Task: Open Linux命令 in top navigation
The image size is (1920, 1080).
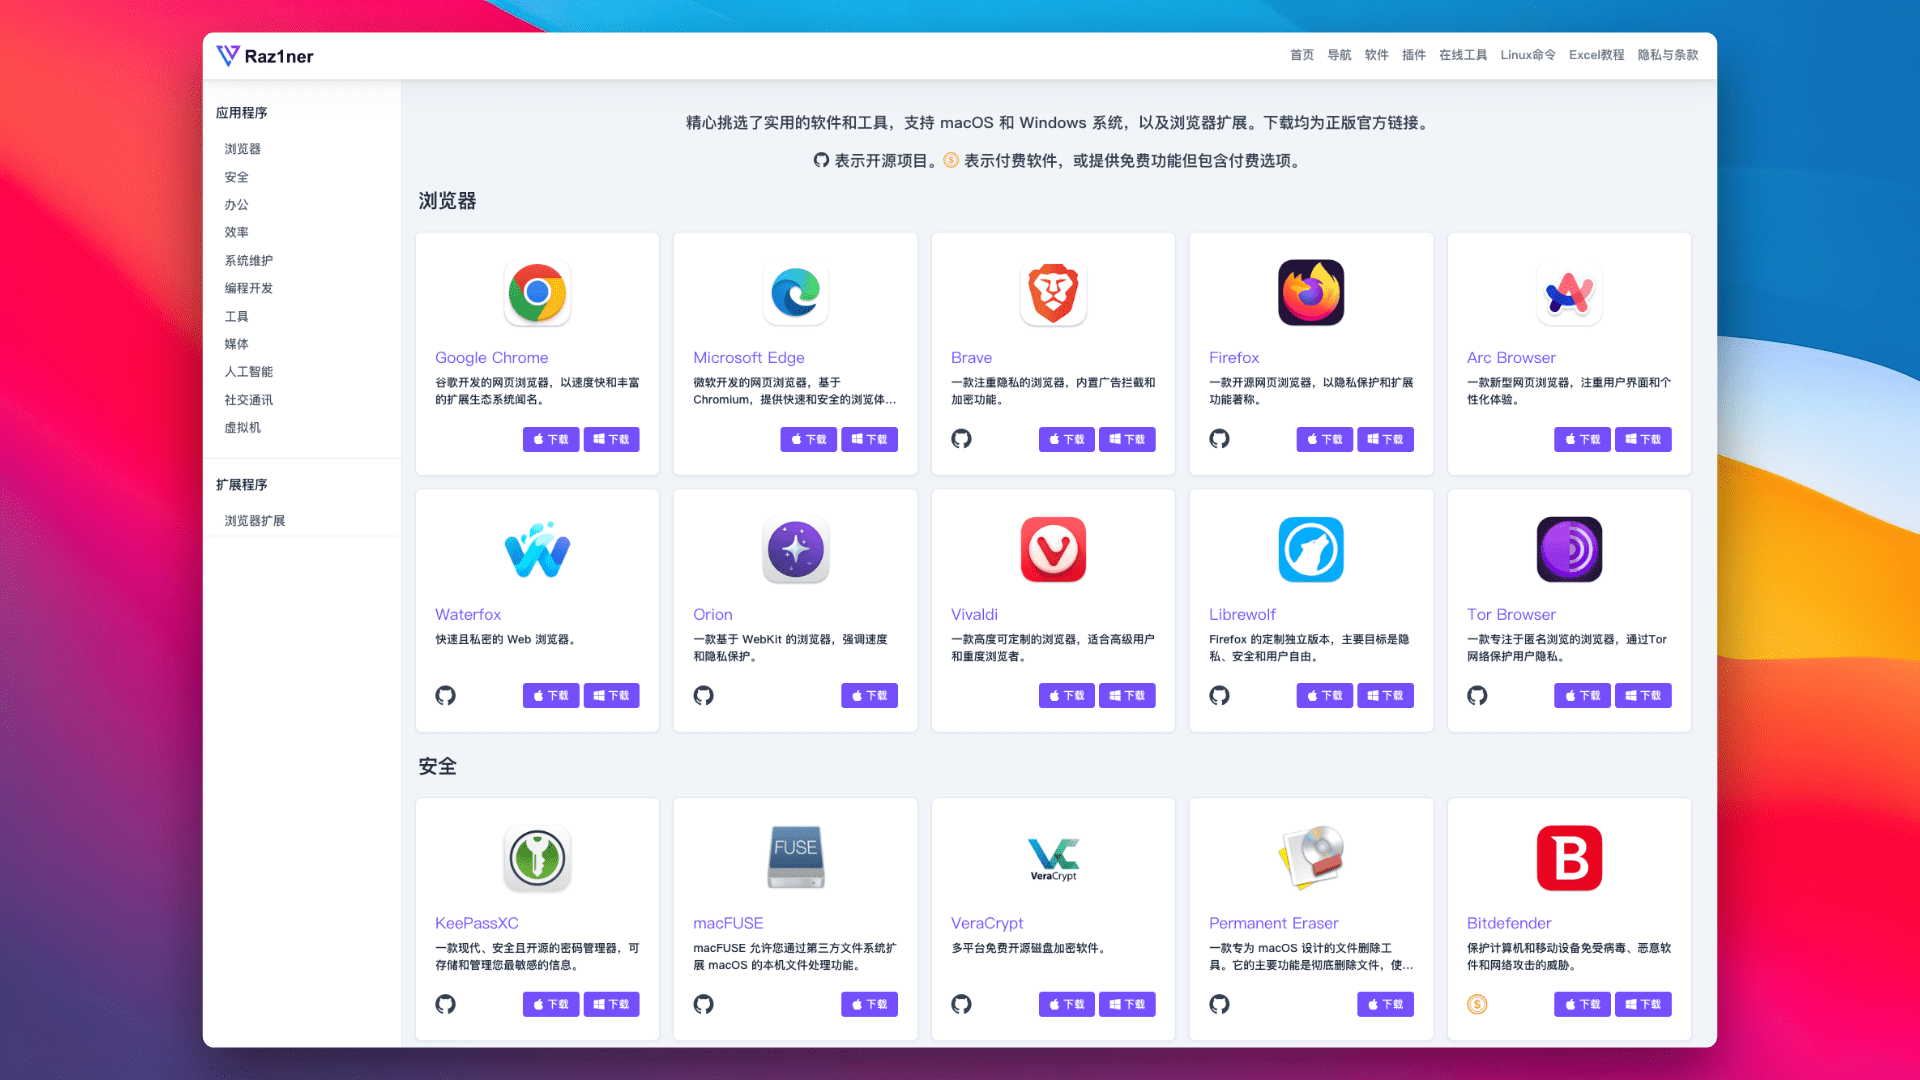Action: [1528, 55]
